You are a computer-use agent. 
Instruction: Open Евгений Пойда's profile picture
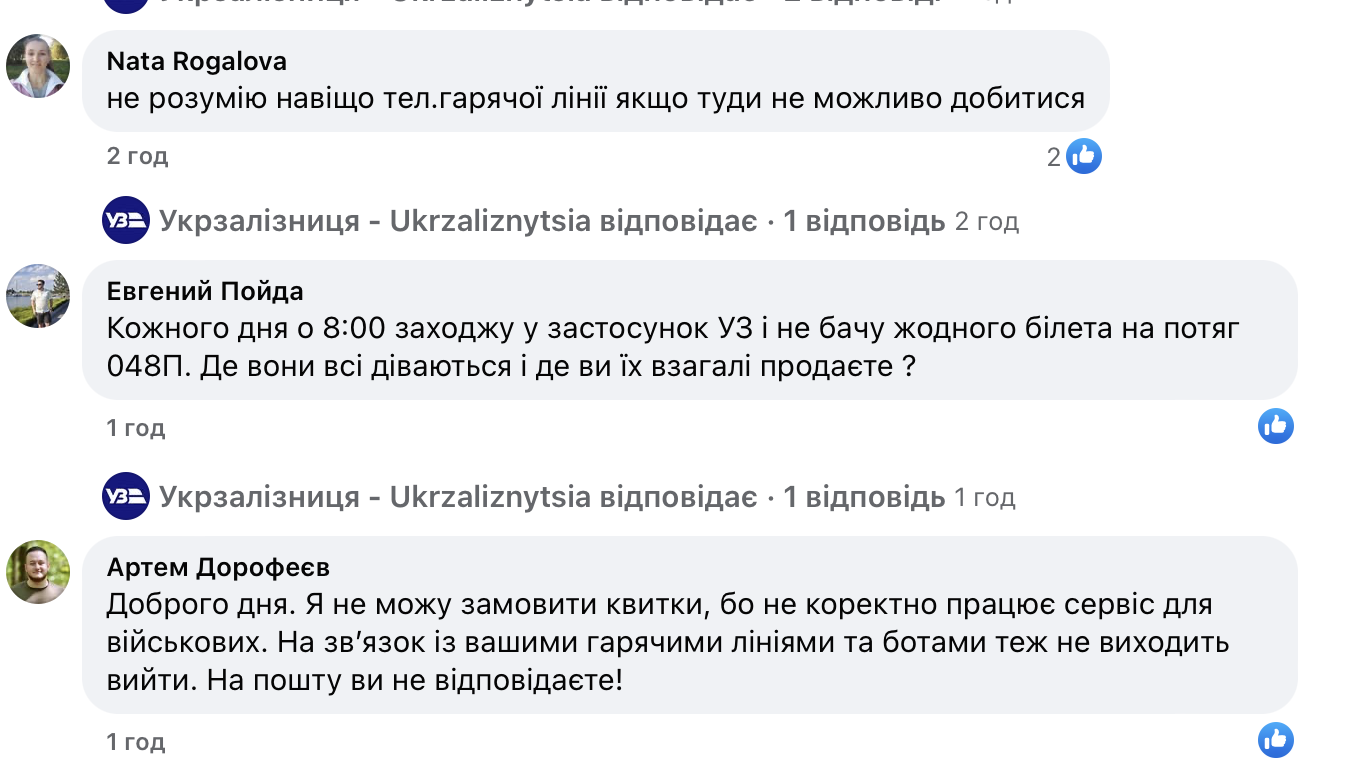[x=38, y=296]
